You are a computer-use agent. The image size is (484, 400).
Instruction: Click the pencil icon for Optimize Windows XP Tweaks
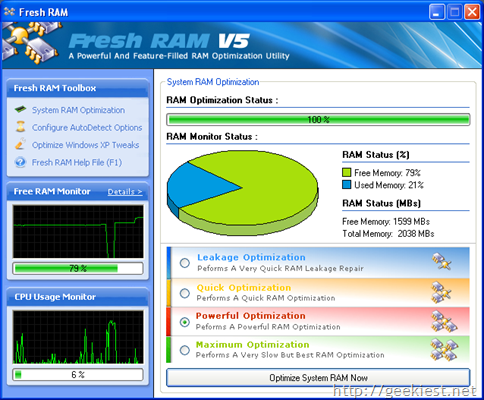click(x=20, y=144)
